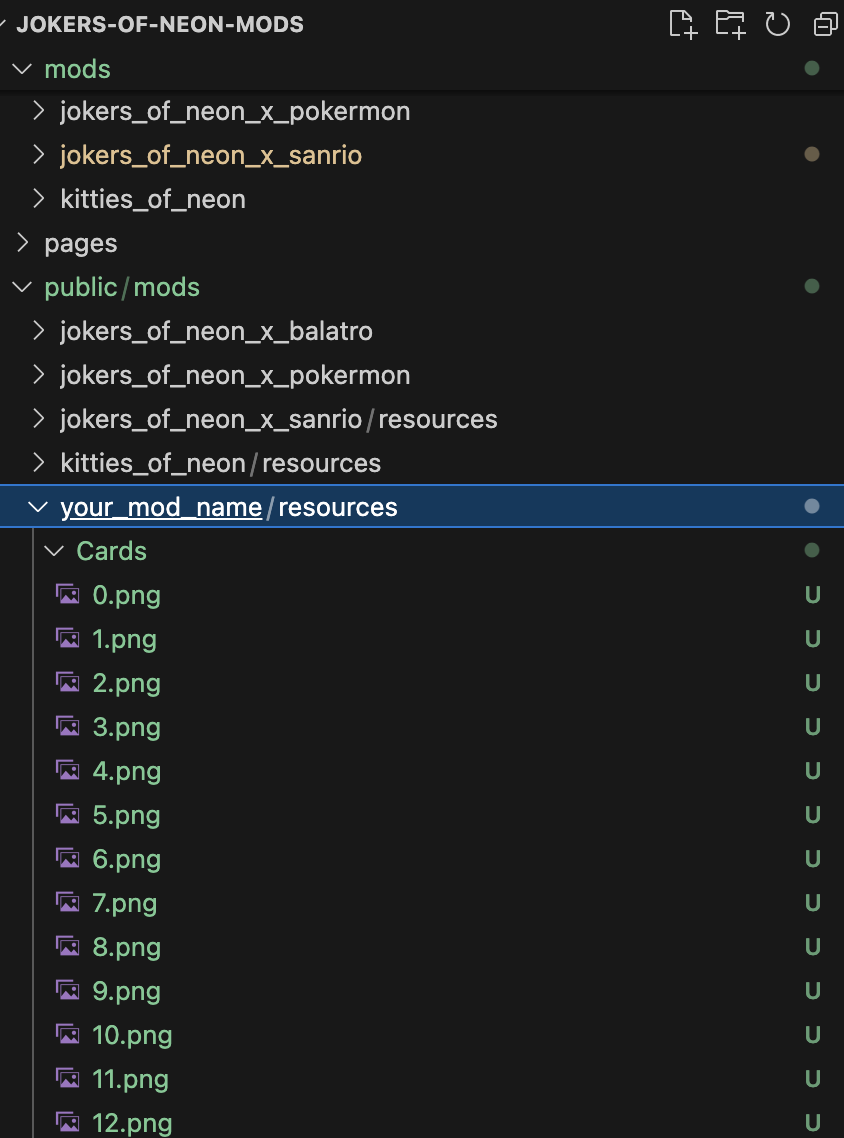Click the image icon beside 5.png
The width and height of the screenshot is (844, 1138).
coord(68,814)
